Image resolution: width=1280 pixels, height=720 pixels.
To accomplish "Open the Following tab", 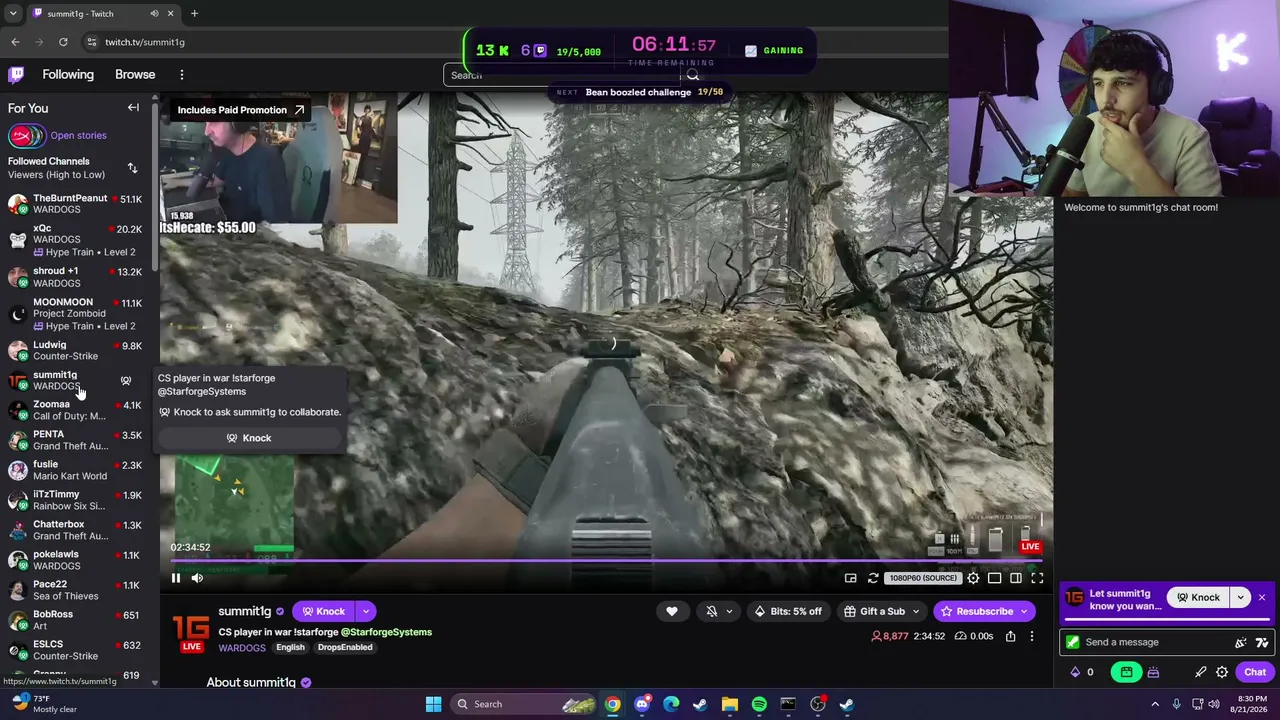I will pyautogui.click(x=68, y=74).
